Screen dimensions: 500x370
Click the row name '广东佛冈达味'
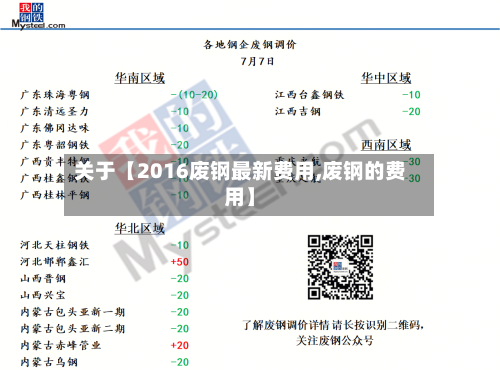click(55, 128)
